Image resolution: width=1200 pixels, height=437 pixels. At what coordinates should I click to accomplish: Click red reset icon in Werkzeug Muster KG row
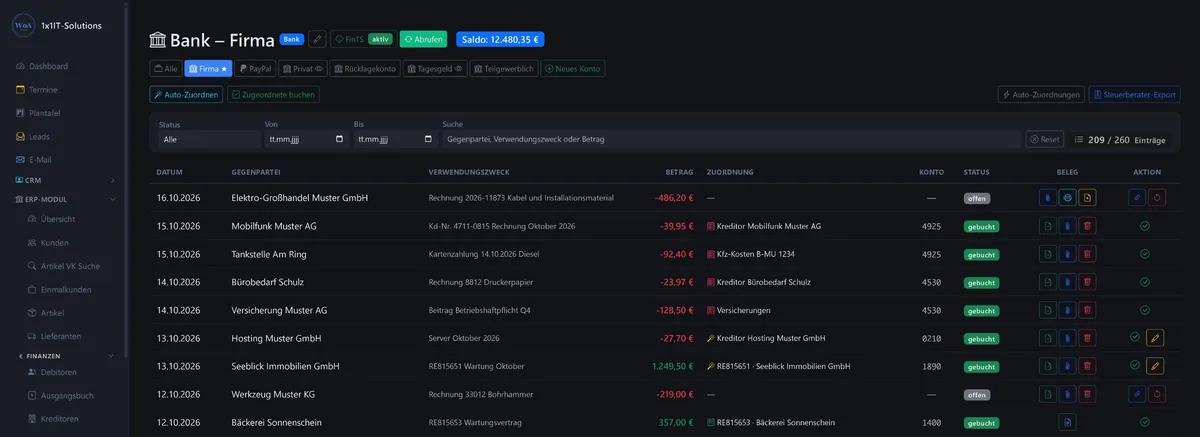click(1157, 394)
